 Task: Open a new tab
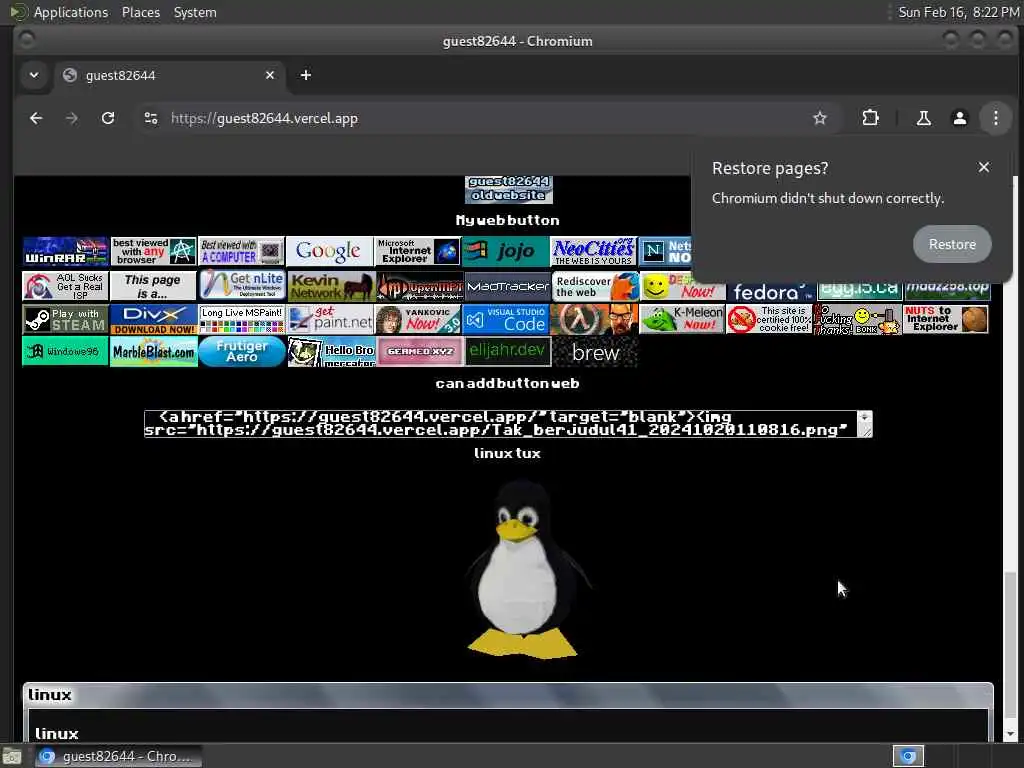[306, 75]
